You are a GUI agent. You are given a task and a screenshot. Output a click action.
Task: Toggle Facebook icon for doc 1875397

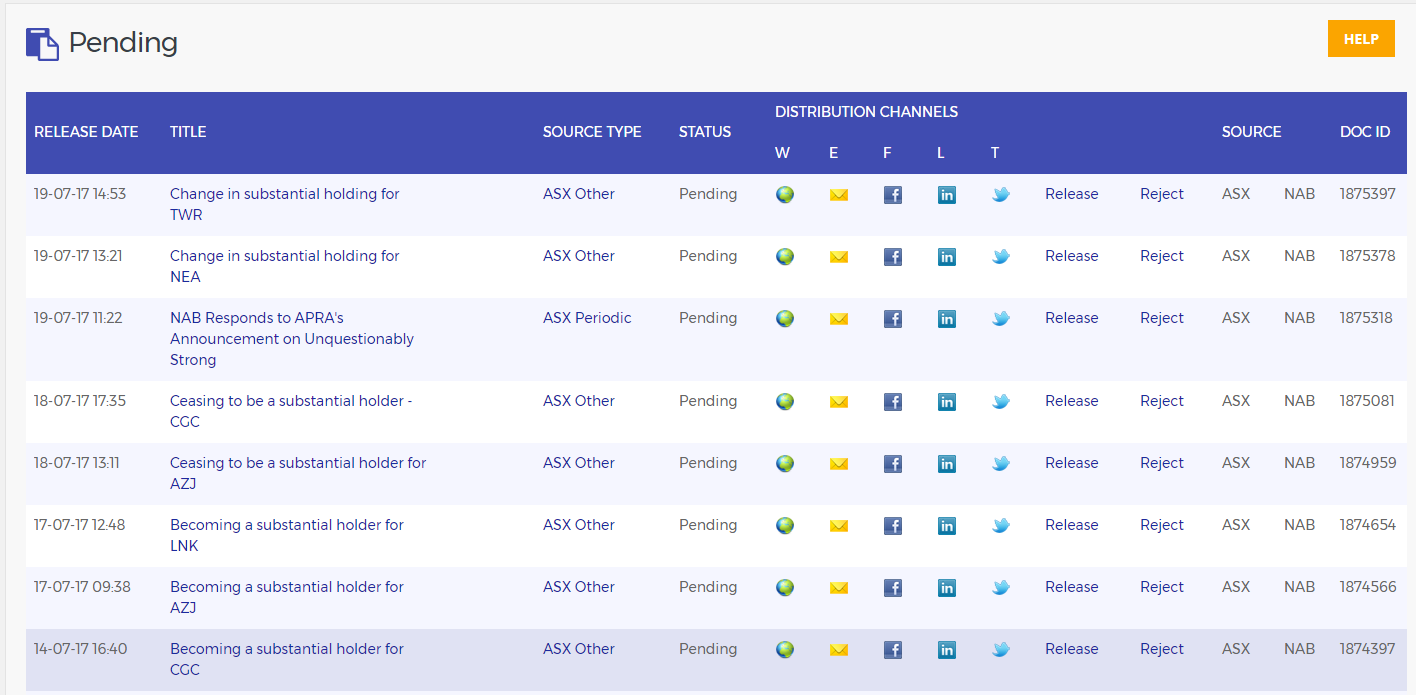(x=893, y=195)
